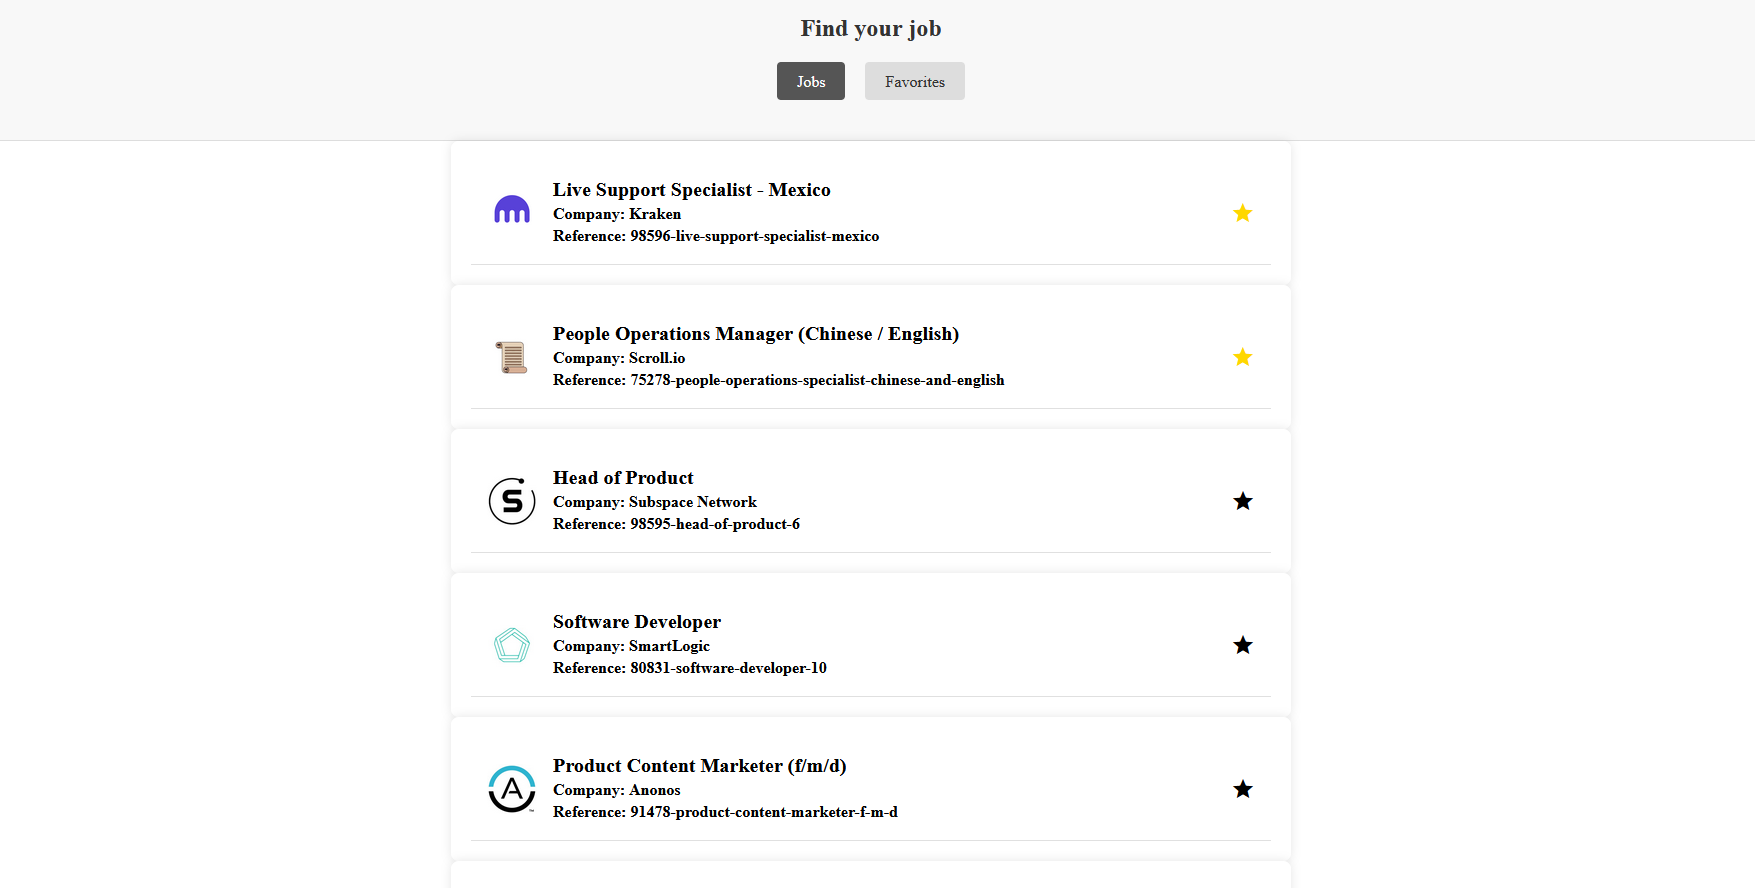This screenshot has height=888, width=1755.
Task: Click the Find your job heading
Action: [870, 28]
